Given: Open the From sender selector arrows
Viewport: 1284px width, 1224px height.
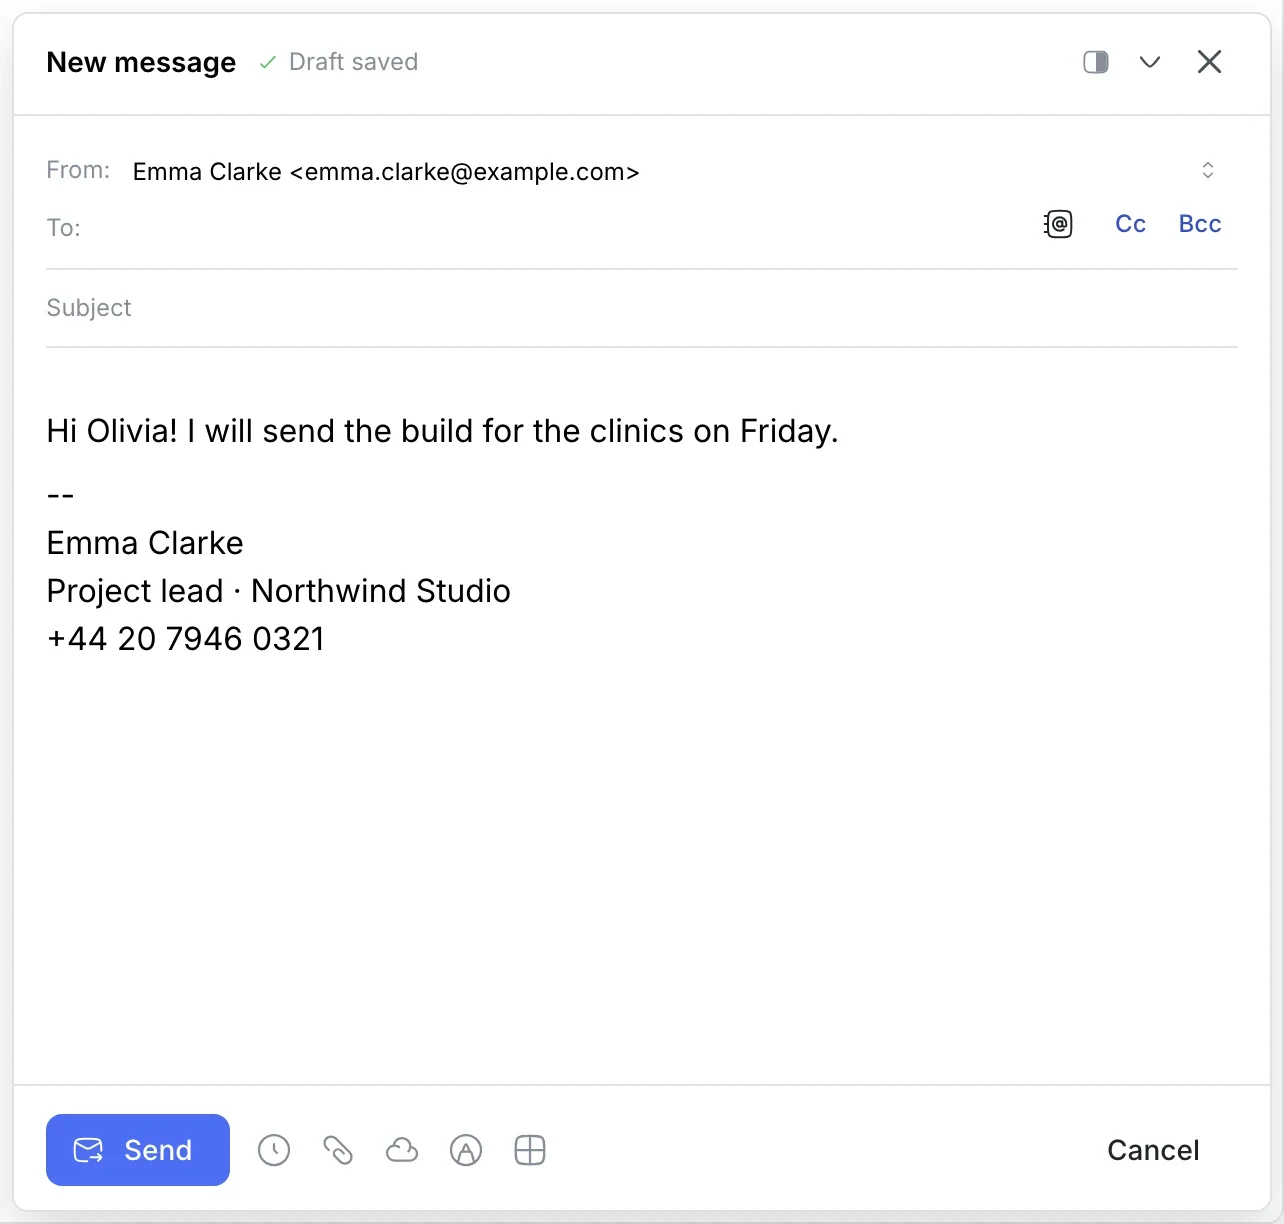Looking at the screenshot, I should [1208, 170].
